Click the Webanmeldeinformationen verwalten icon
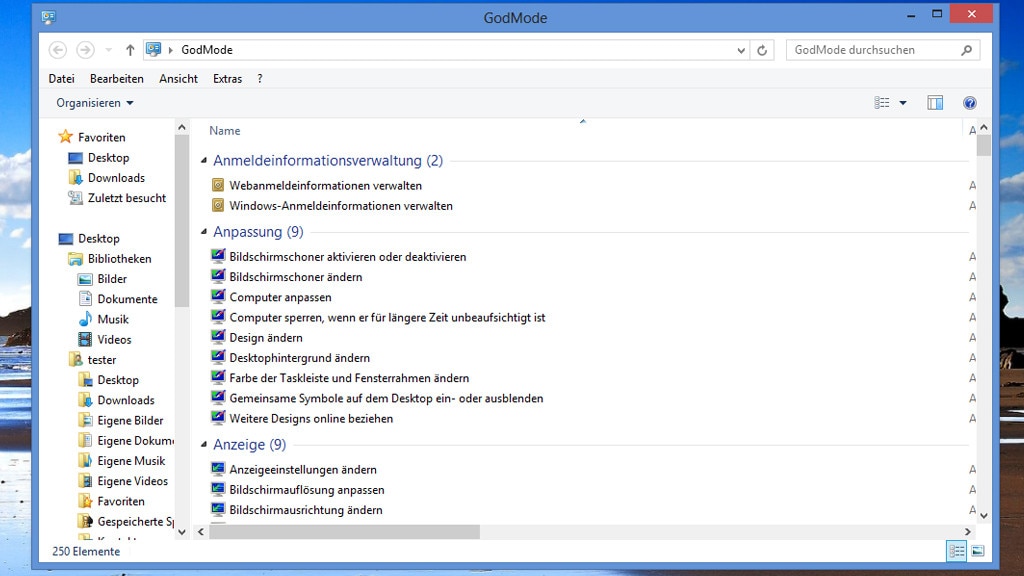Screen dimensions: 1024x576 click(218, 185)
